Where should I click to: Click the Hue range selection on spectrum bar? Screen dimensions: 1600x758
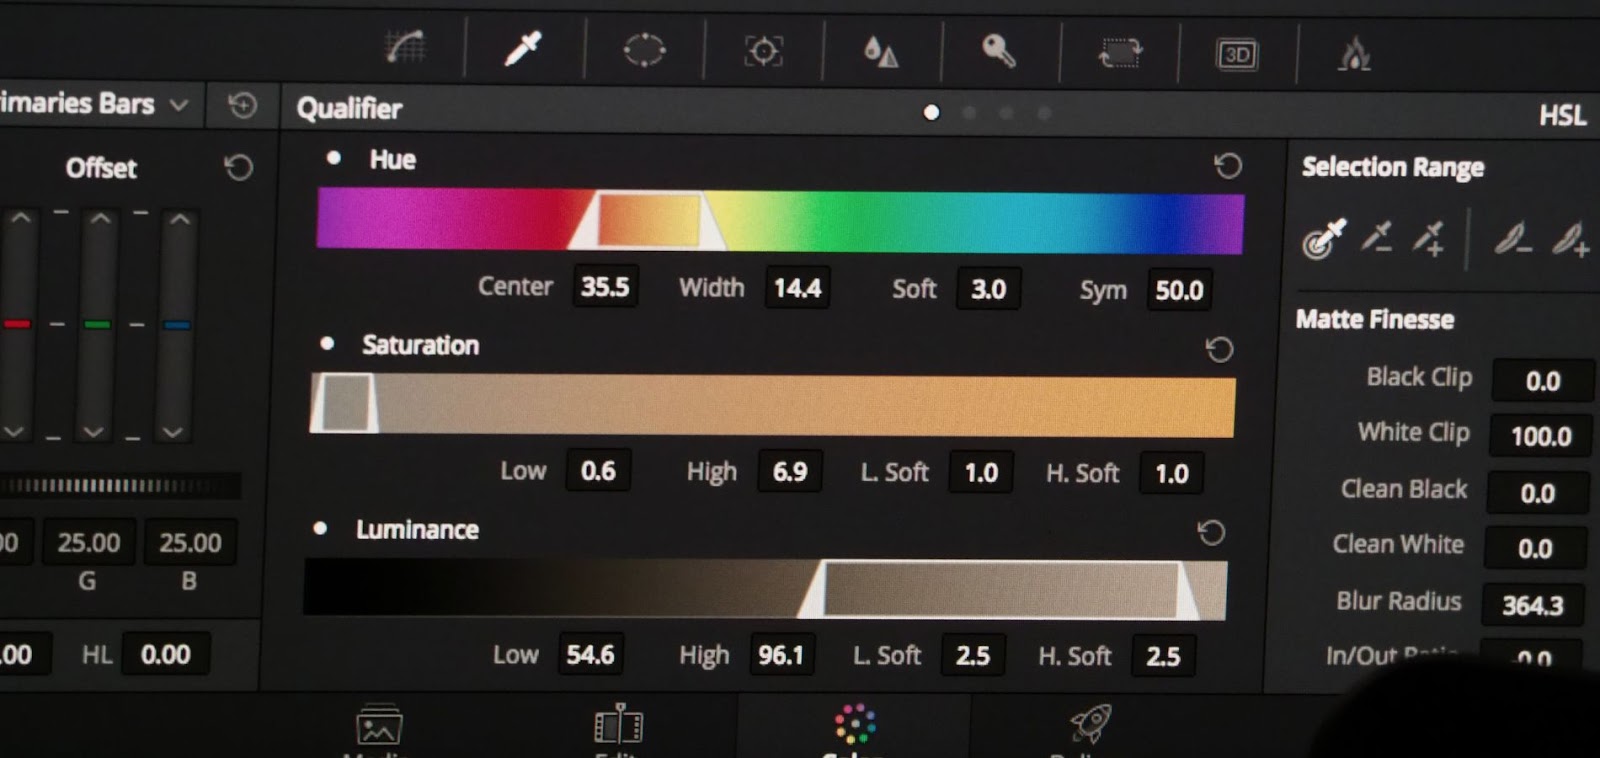click(647, 220)
